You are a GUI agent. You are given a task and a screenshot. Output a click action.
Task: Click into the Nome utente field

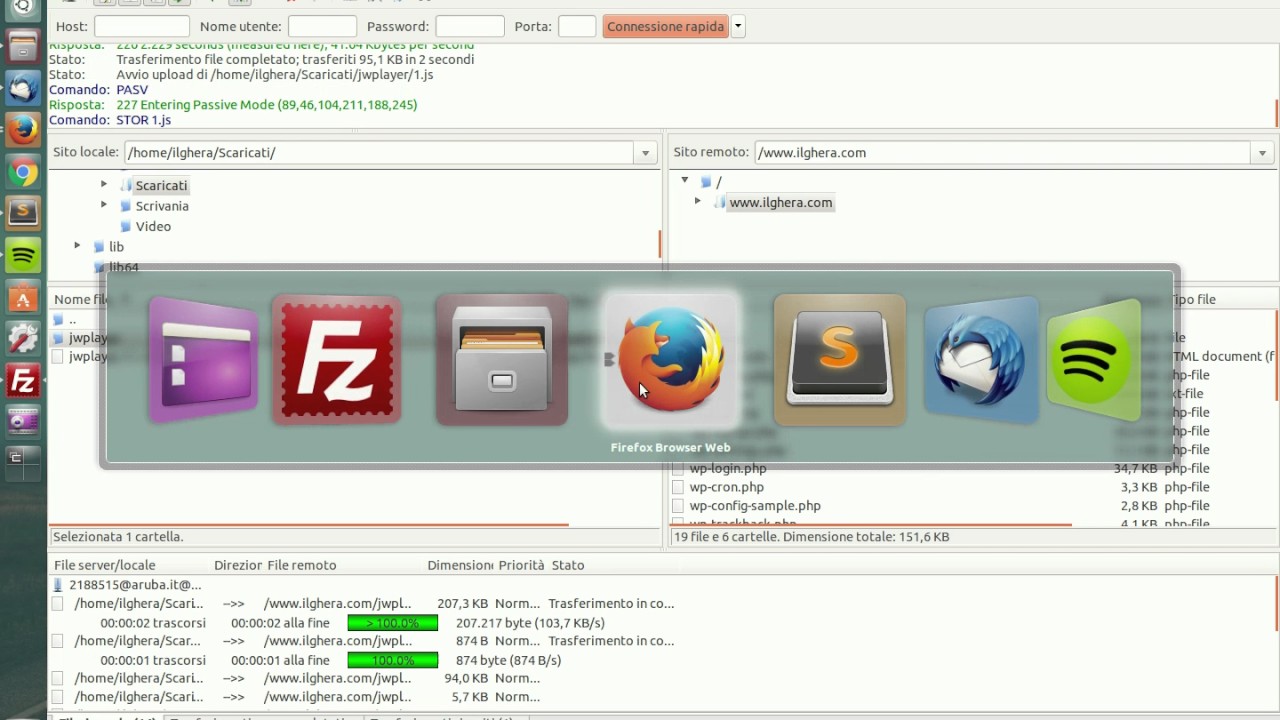point(322,27)
